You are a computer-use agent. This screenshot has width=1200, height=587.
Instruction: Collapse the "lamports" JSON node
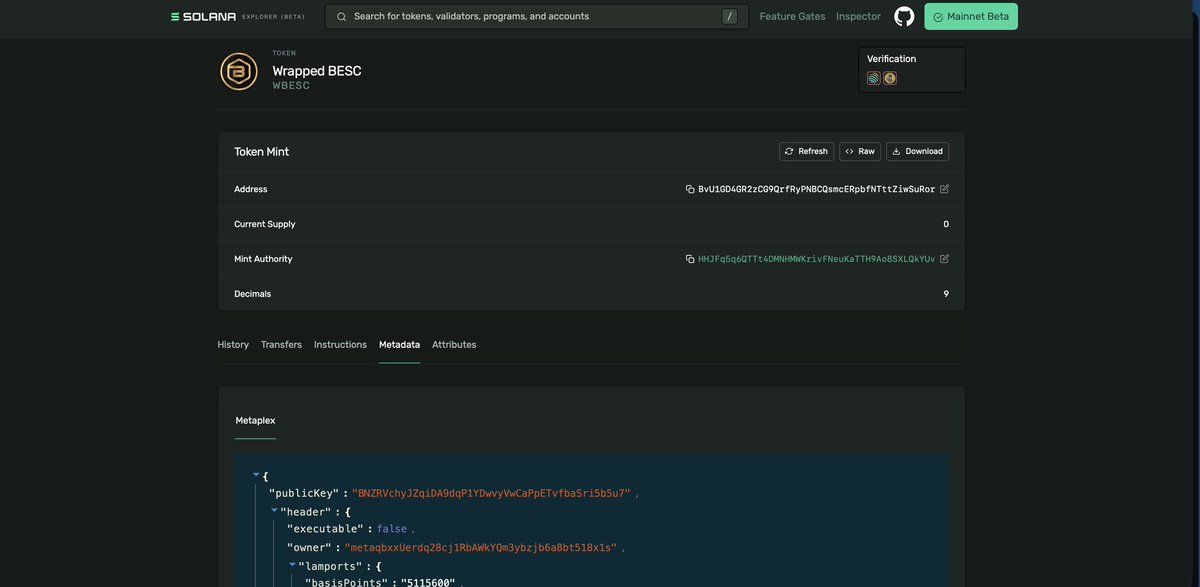click(x=292, y=565)
